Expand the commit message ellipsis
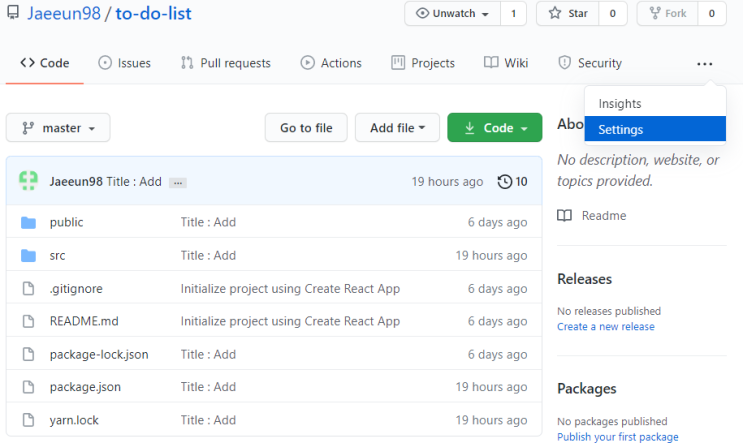 tap(178, 183)
